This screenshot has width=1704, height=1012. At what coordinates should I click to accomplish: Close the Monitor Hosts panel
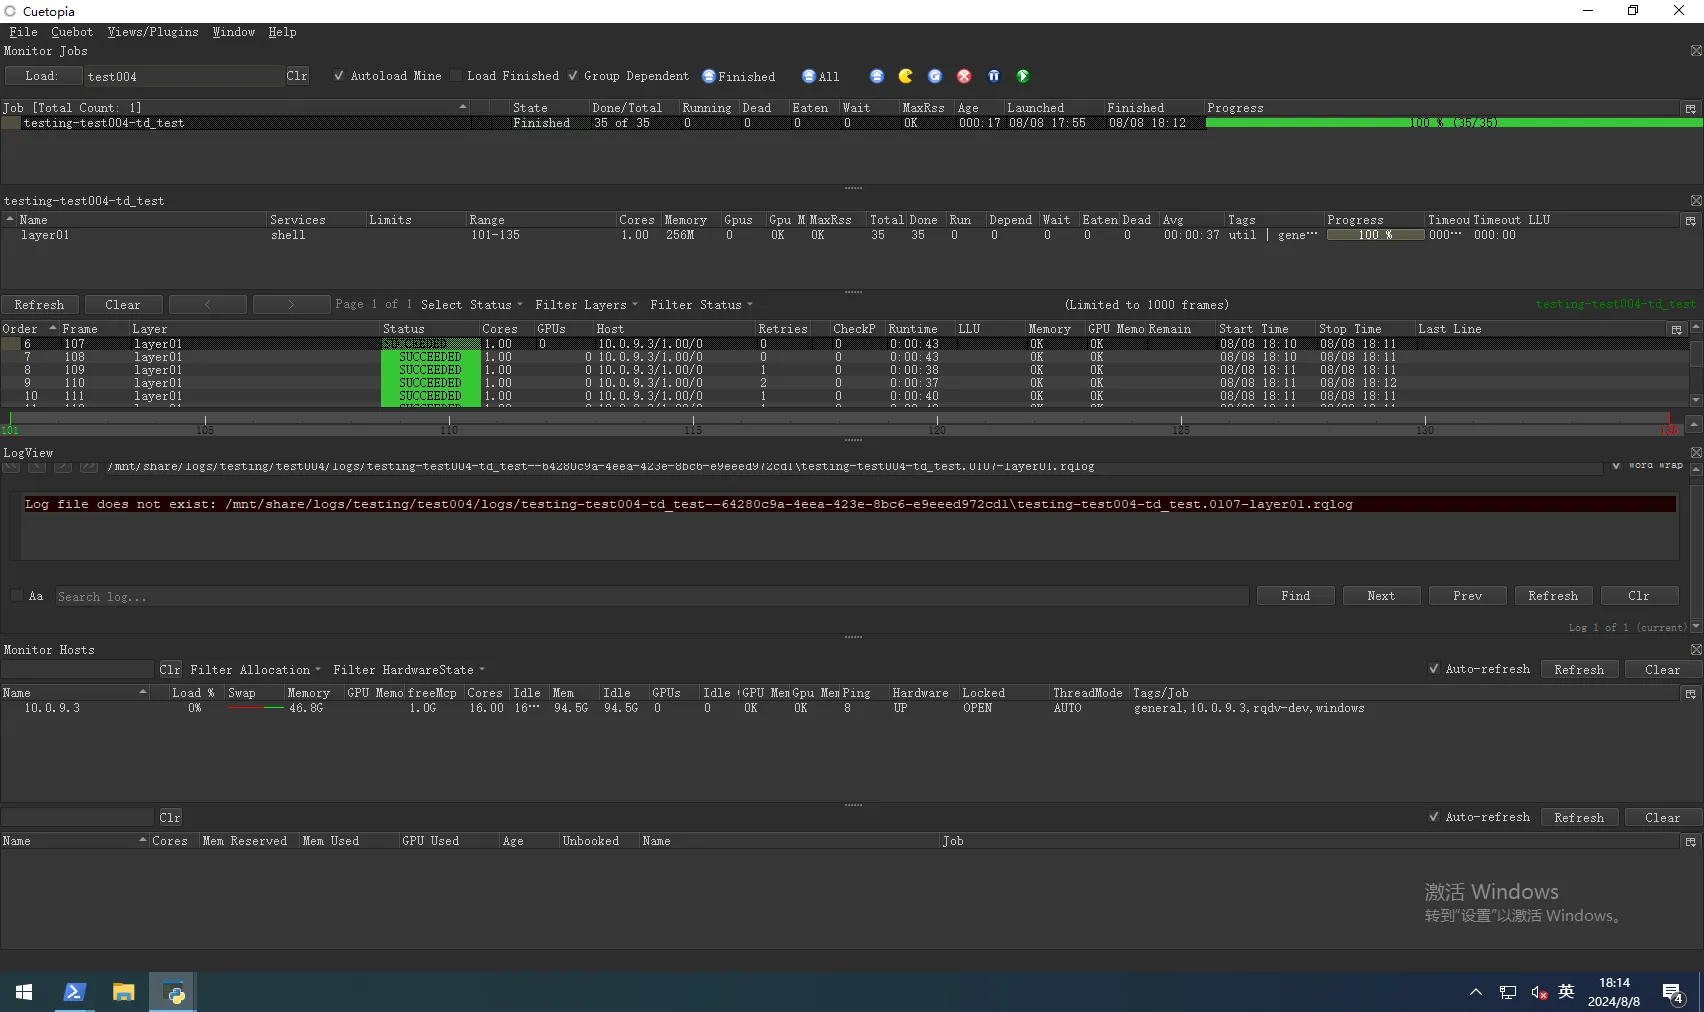[x=1696, y=649]
